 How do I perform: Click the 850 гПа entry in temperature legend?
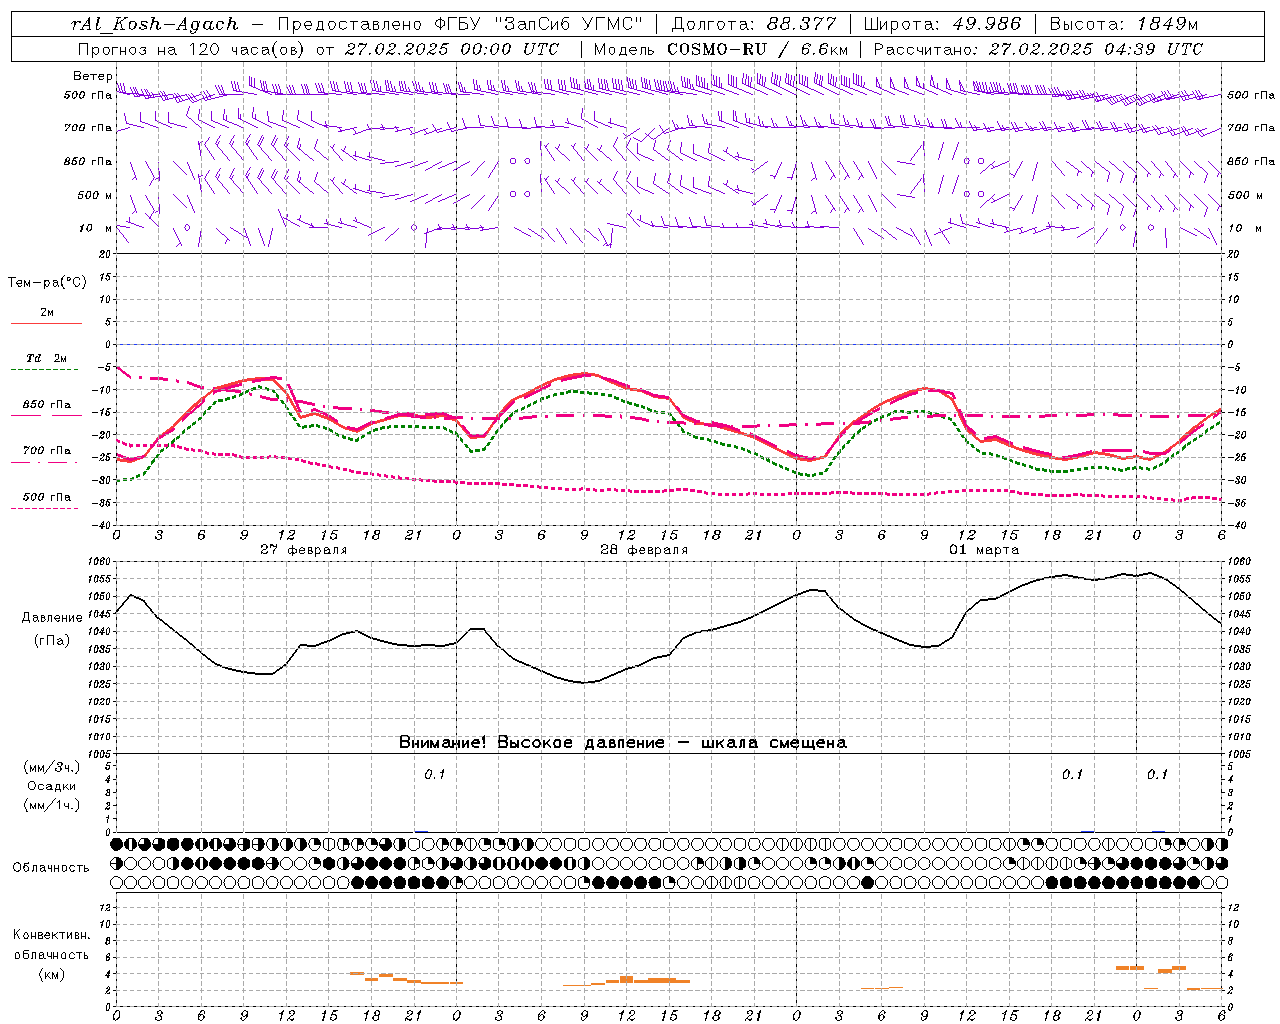click(x=47, y=405)
